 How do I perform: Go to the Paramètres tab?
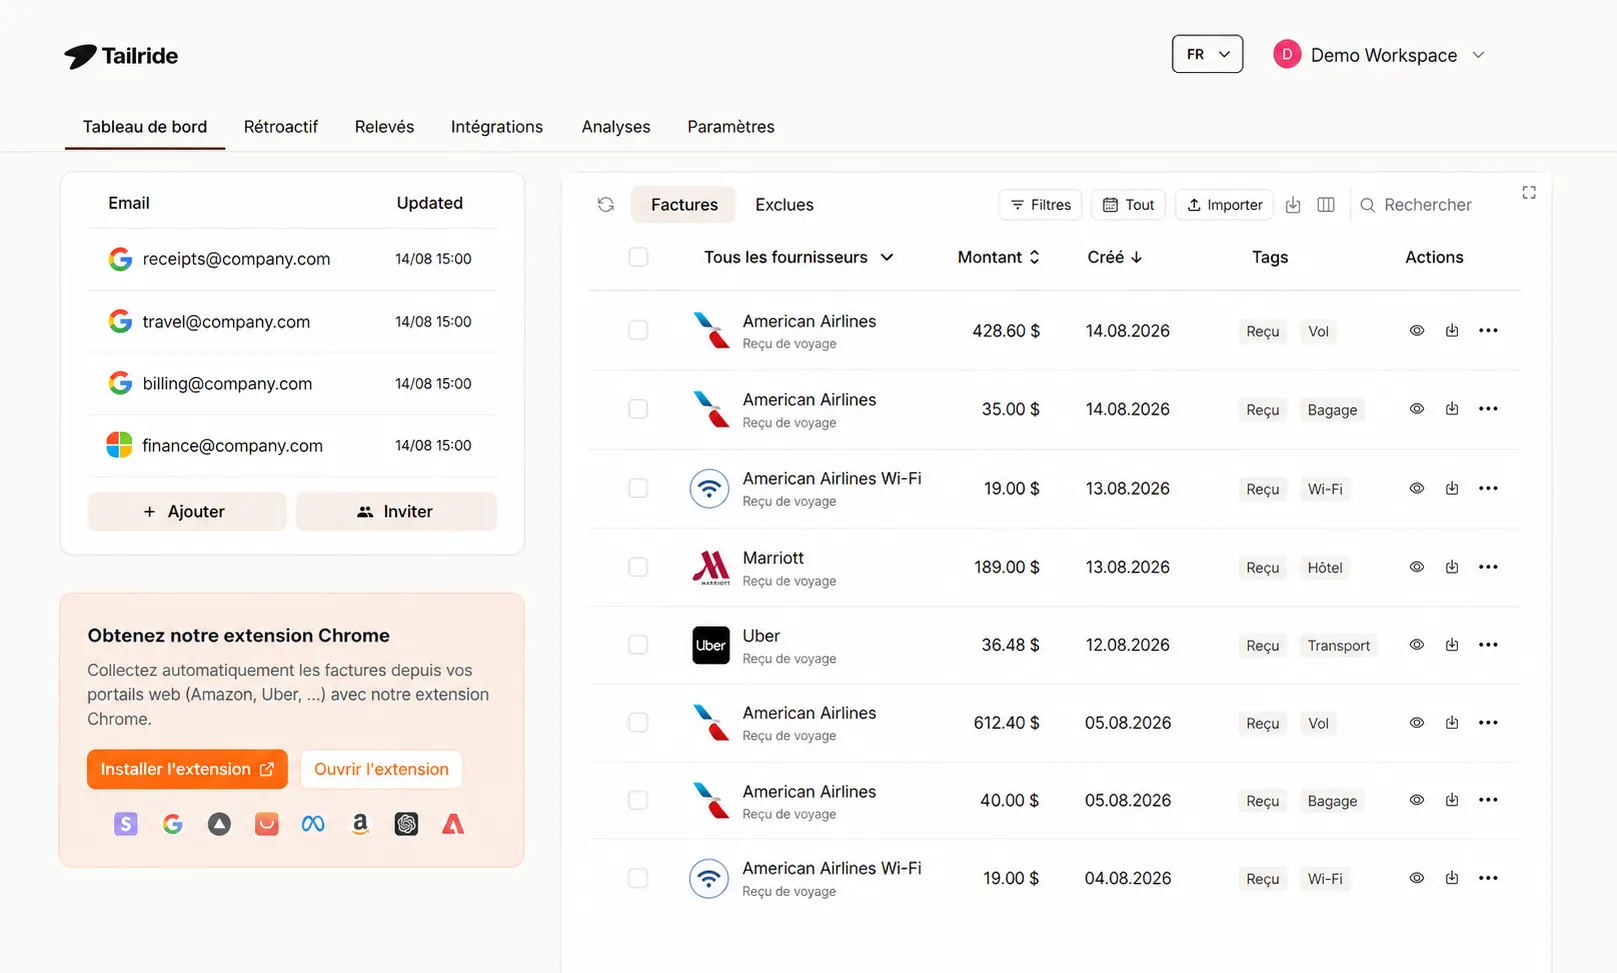click(731, 127)
